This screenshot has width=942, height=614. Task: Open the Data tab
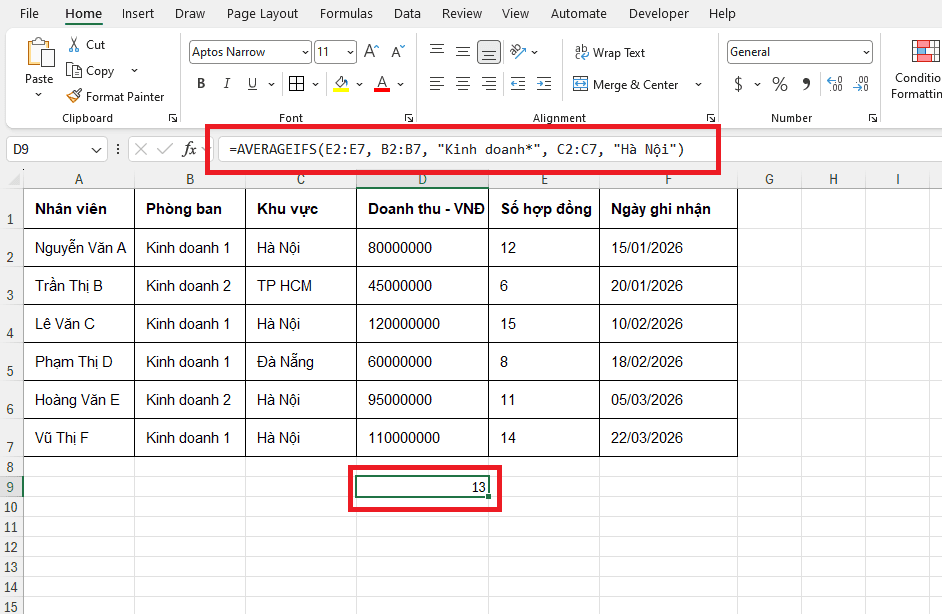407,13
